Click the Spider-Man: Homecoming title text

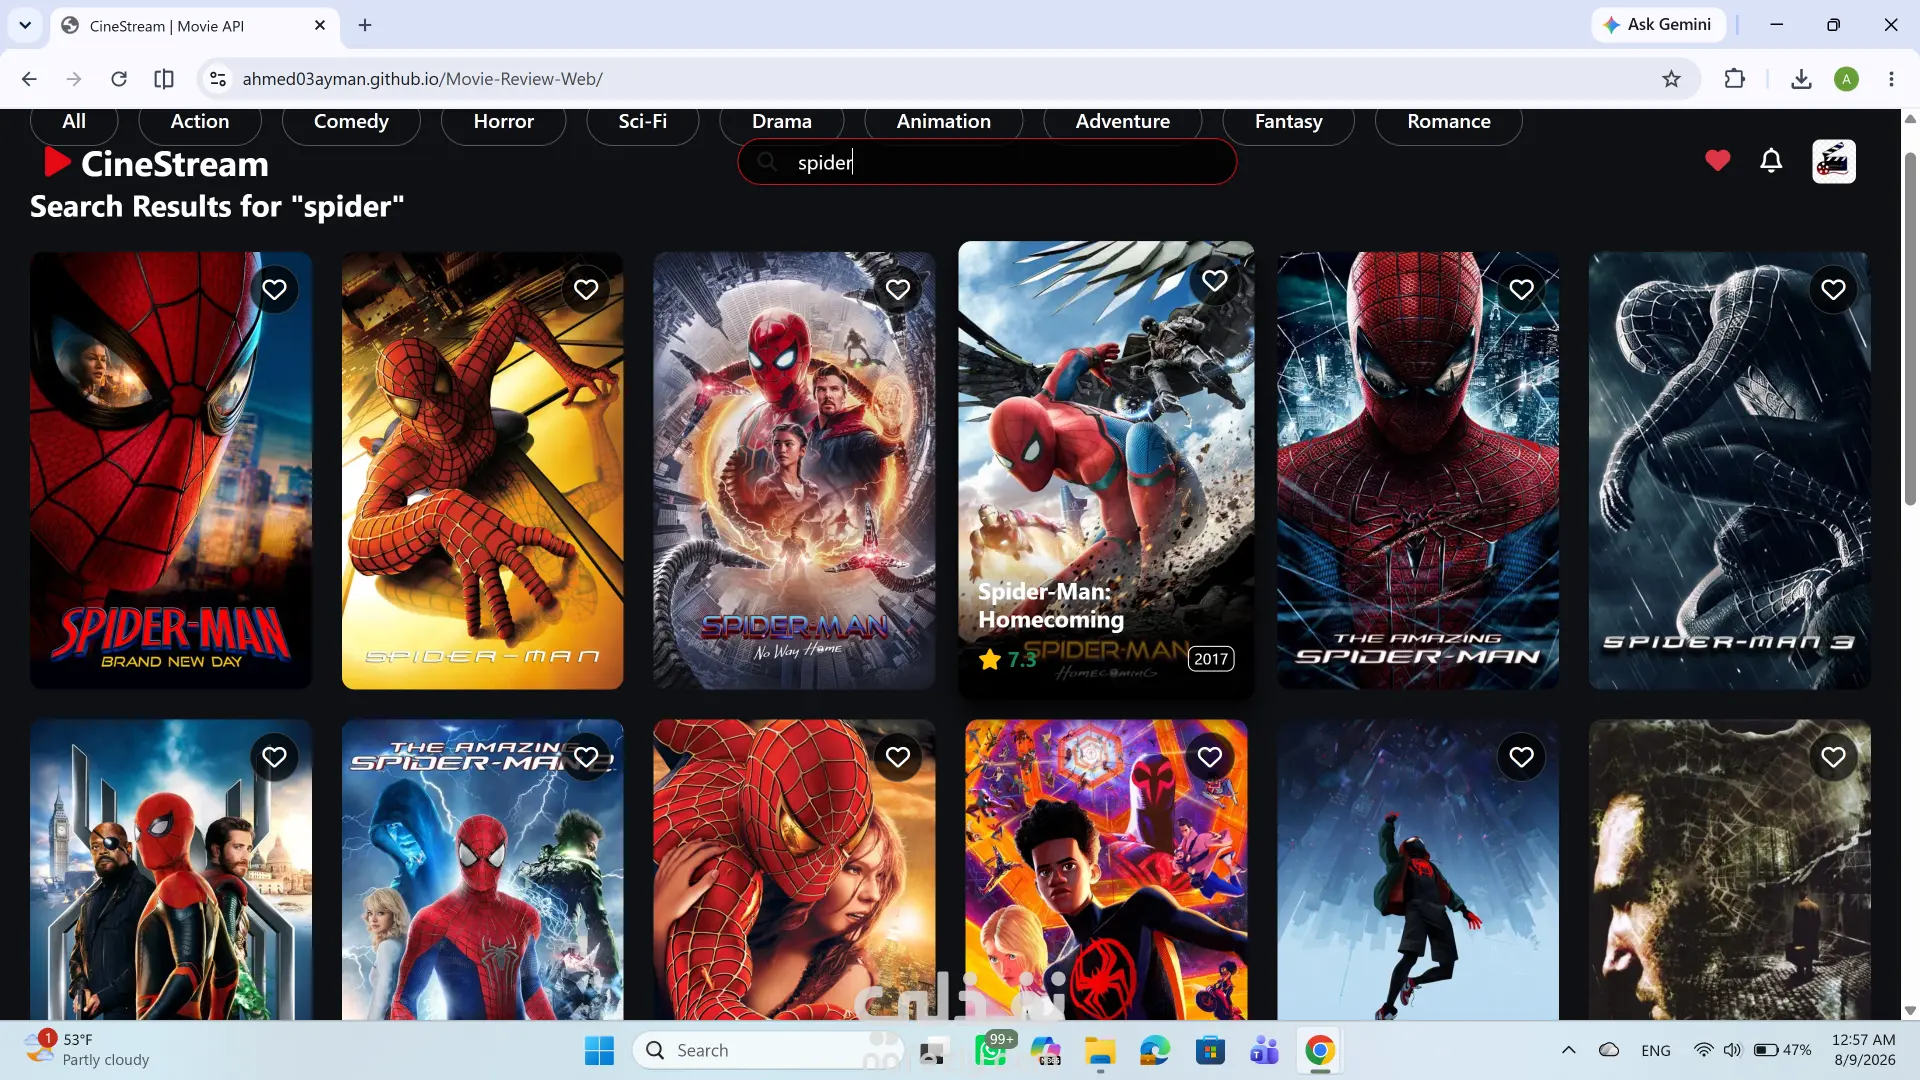[x=1051, y=606]
